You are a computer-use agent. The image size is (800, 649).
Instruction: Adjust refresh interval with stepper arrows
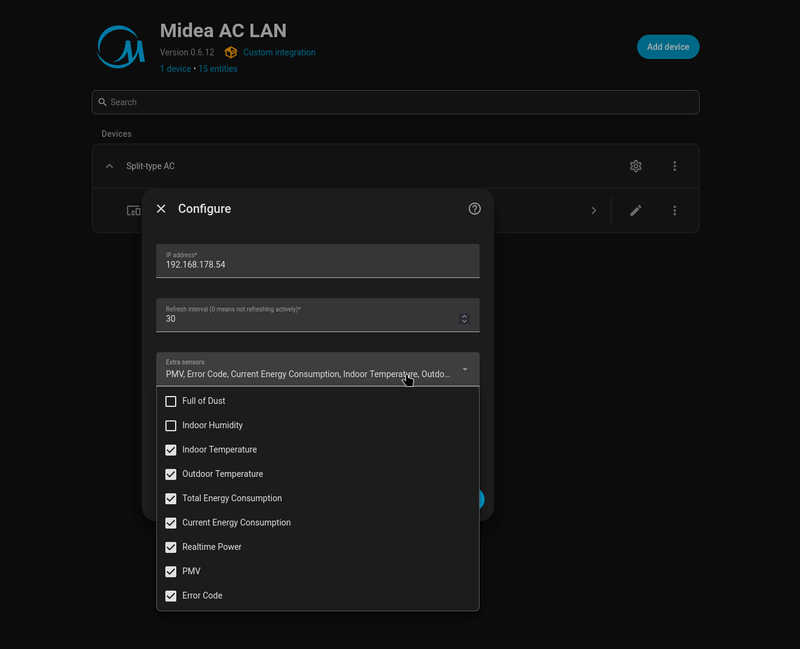(464, 319)
